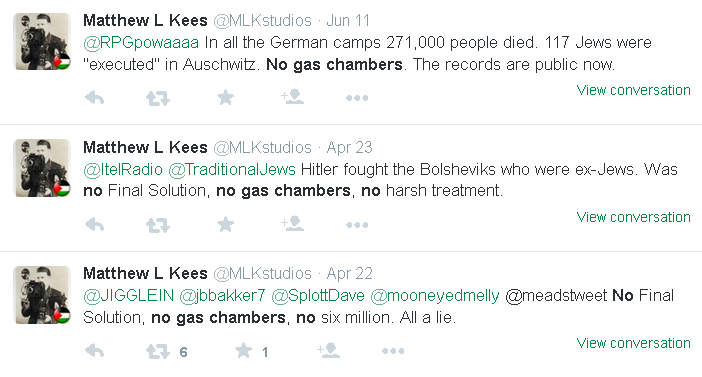Favorite the Jun 11 tweet with star

pos(225,97)
